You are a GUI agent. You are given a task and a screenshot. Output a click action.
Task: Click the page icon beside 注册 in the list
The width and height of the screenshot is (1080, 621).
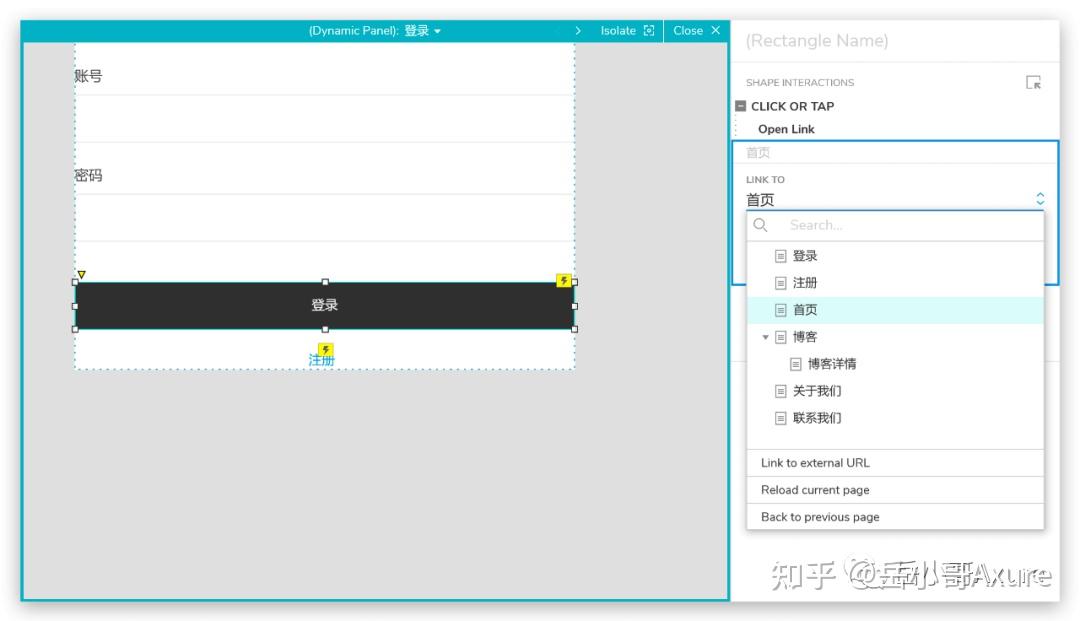780,282
